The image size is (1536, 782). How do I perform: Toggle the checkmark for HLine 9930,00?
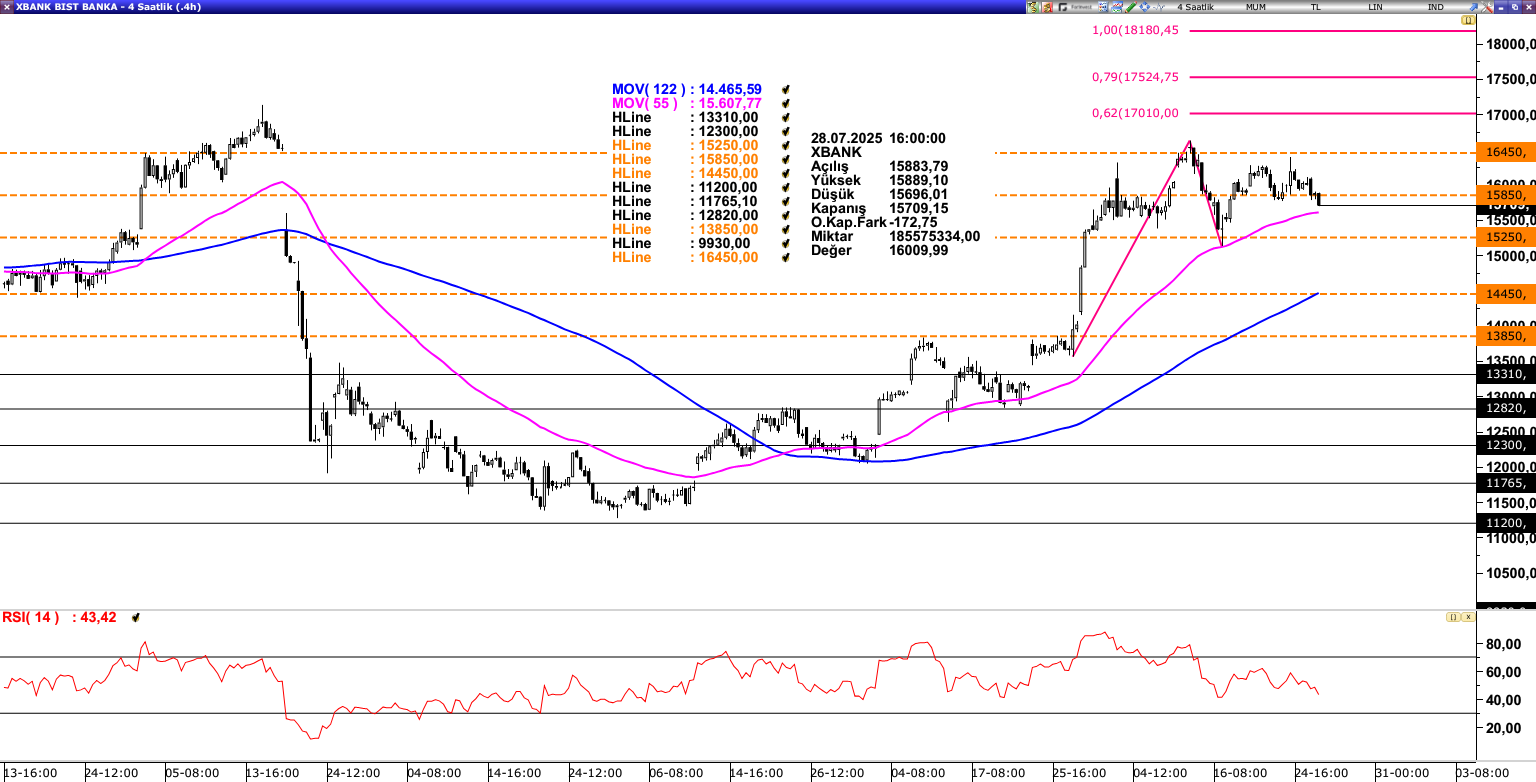click(x=786, y=243)
